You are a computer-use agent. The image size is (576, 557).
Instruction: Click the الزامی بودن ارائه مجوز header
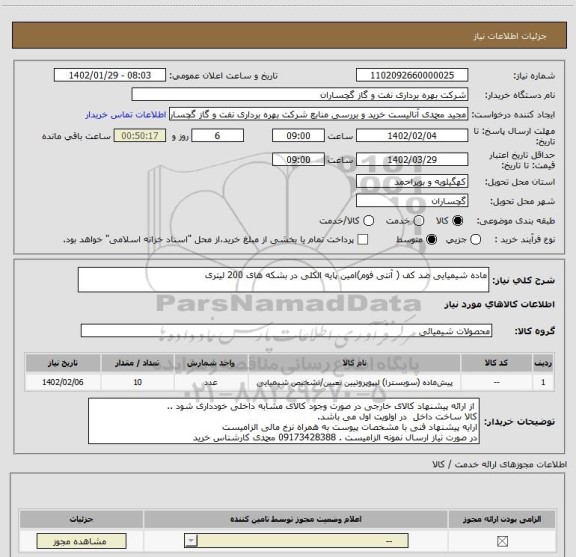coord(502,519)
